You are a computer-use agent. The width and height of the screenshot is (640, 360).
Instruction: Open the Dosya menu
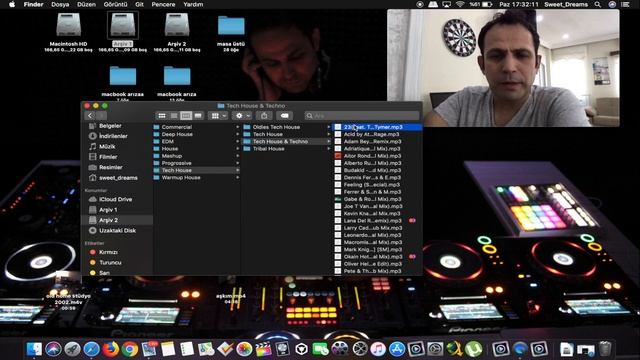(x=60, y=4)
